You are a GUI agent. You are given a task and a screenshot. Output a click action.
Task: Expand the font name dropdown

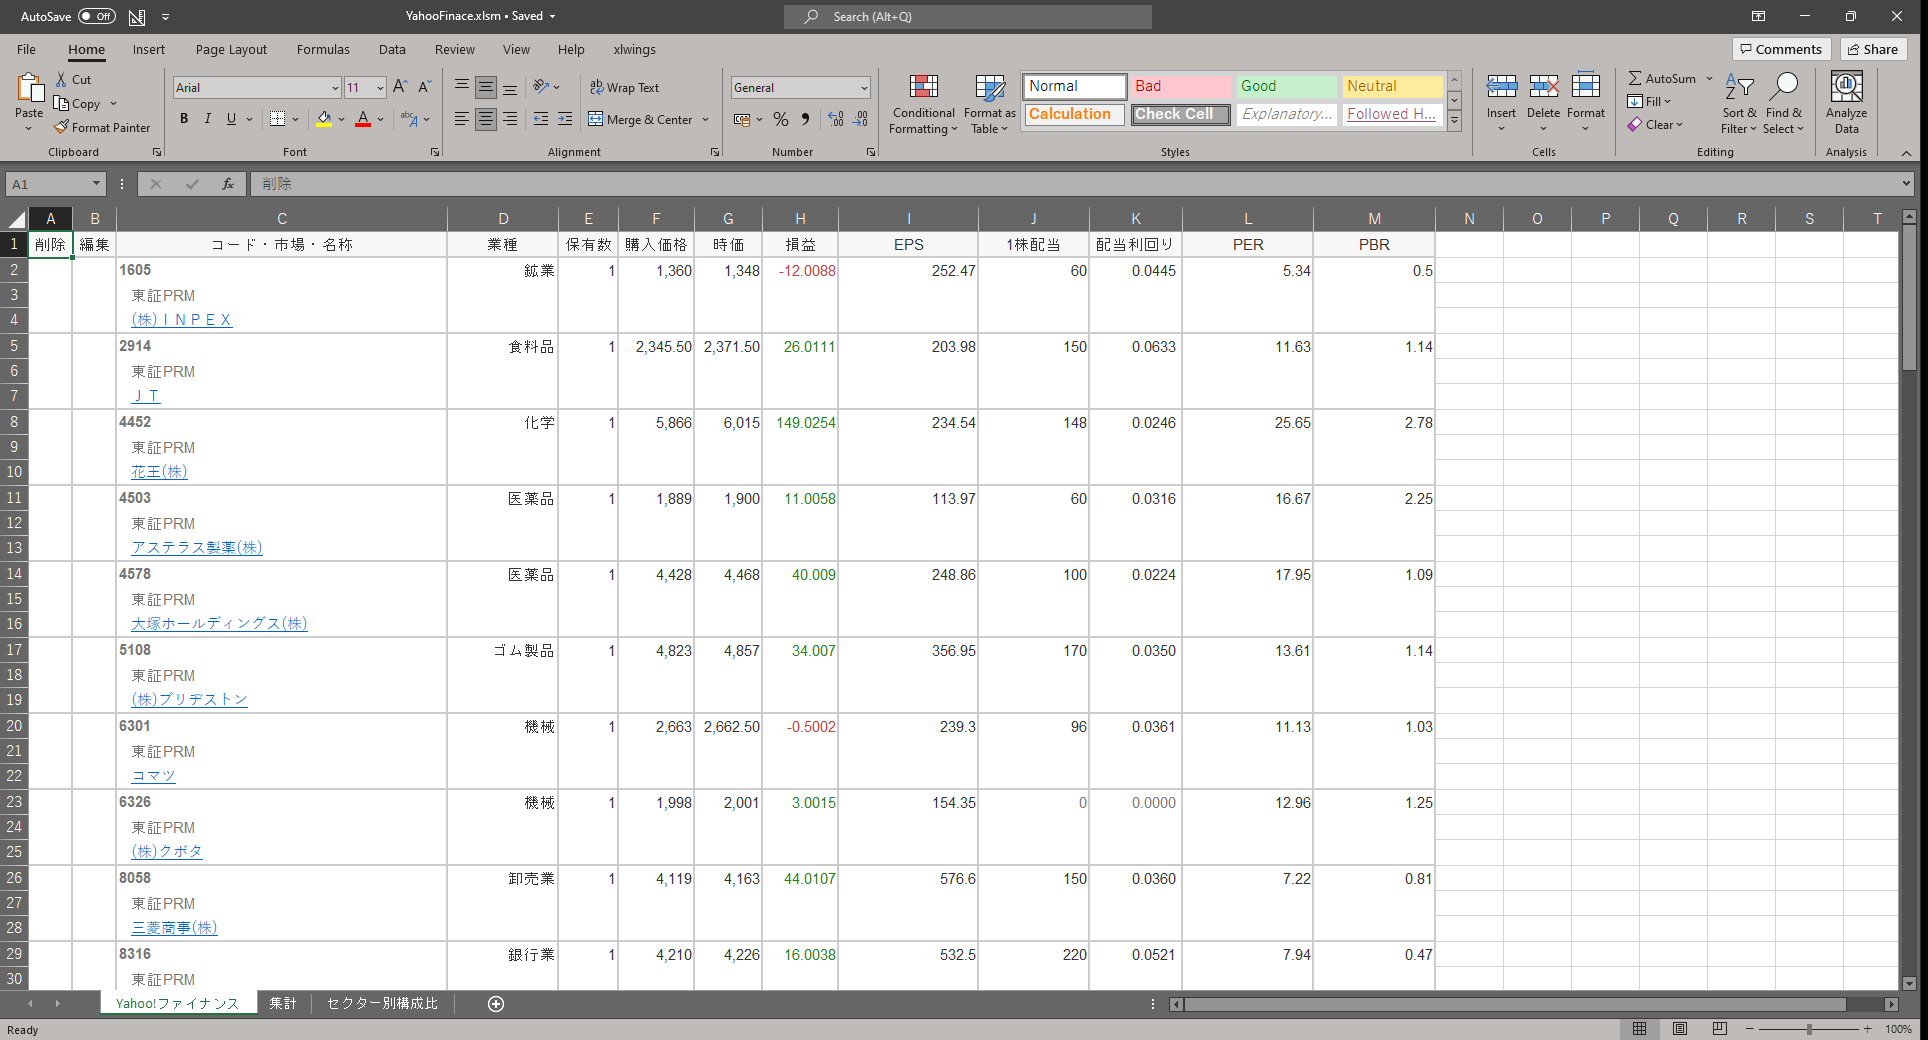[x=335, y=88]
